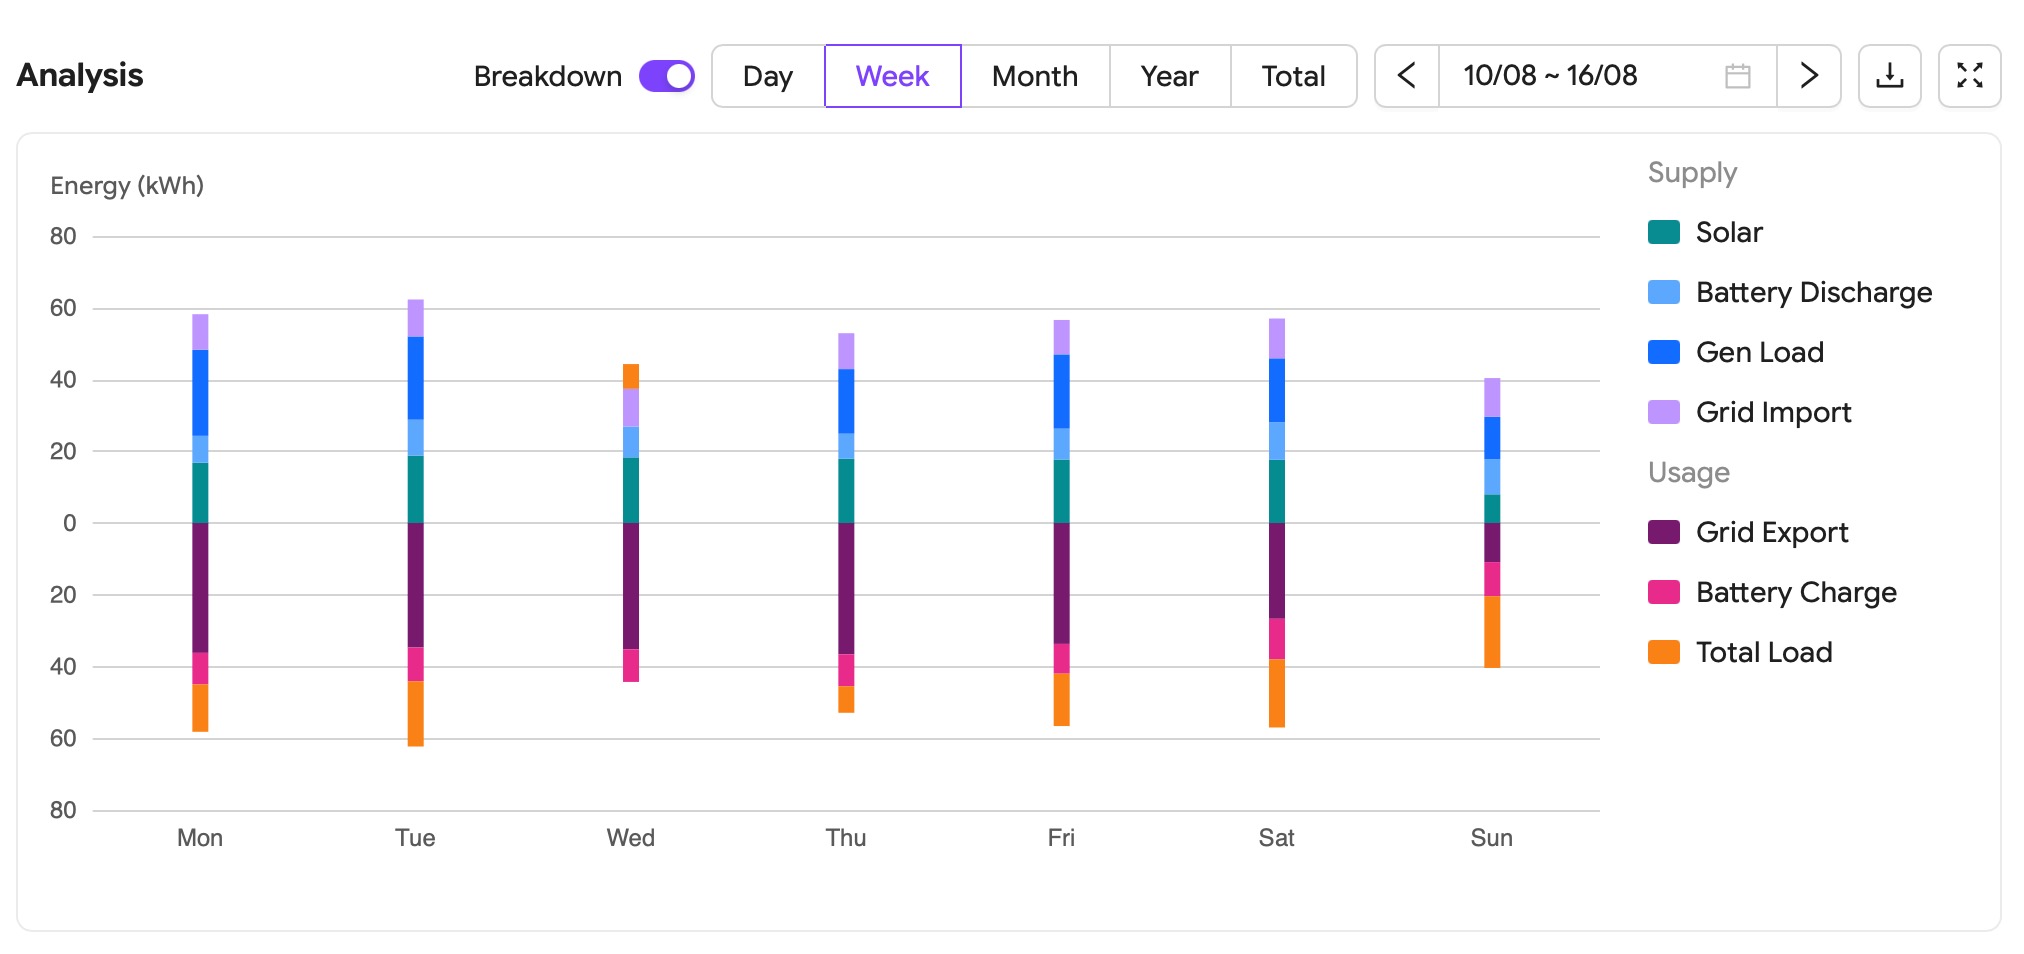Select the Total view tab
Image resolution: width=2024 pixels, height=954 pixels.
click(x=1293, y=76)
